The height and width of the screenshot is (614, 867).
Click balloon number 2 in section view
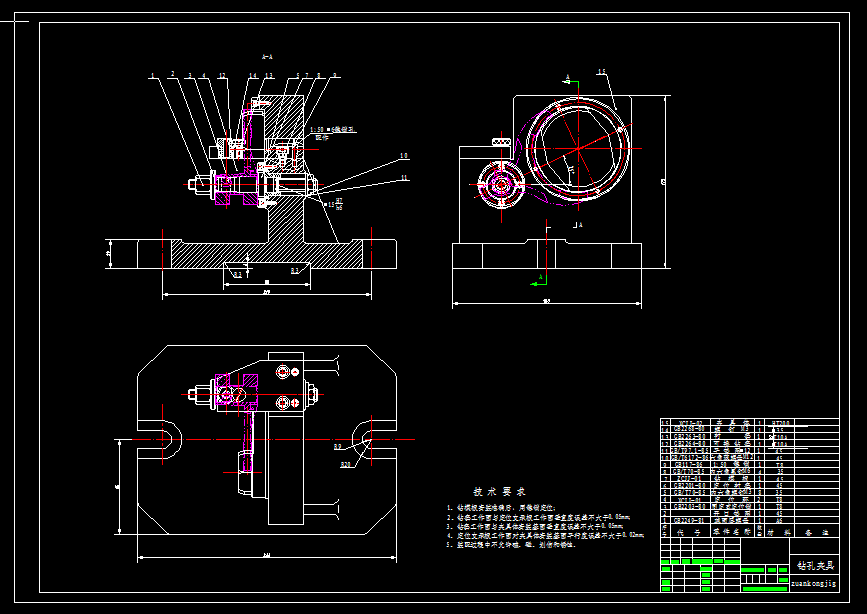173,74
